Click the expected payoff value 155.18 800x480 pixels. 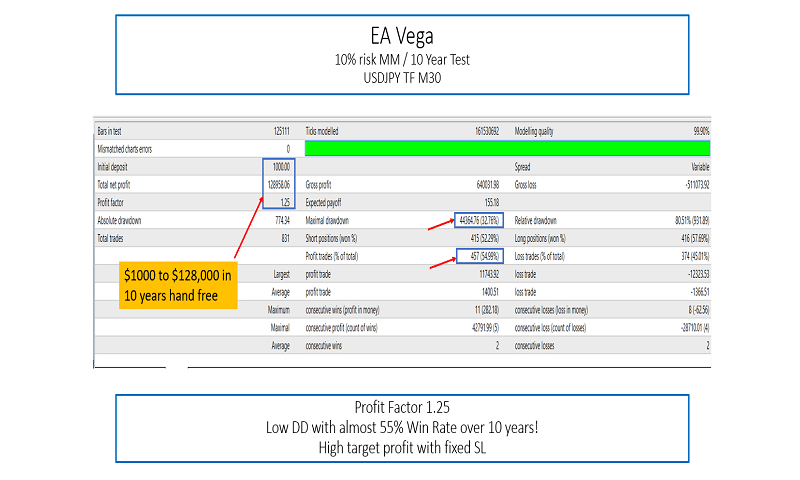pyautogui.click(x=491, y=203)
